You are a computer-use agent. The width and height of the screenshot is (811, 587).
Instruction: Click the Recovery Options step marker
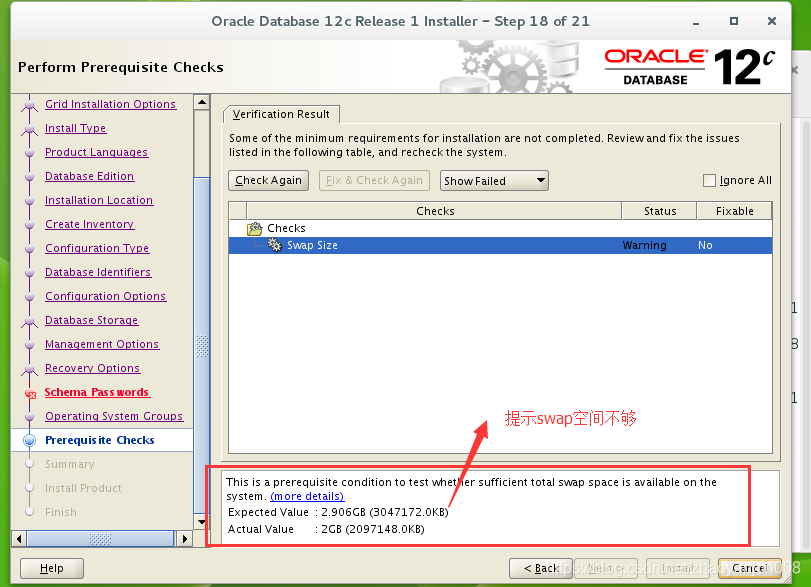pyautogui.click(x=29, y=369)
